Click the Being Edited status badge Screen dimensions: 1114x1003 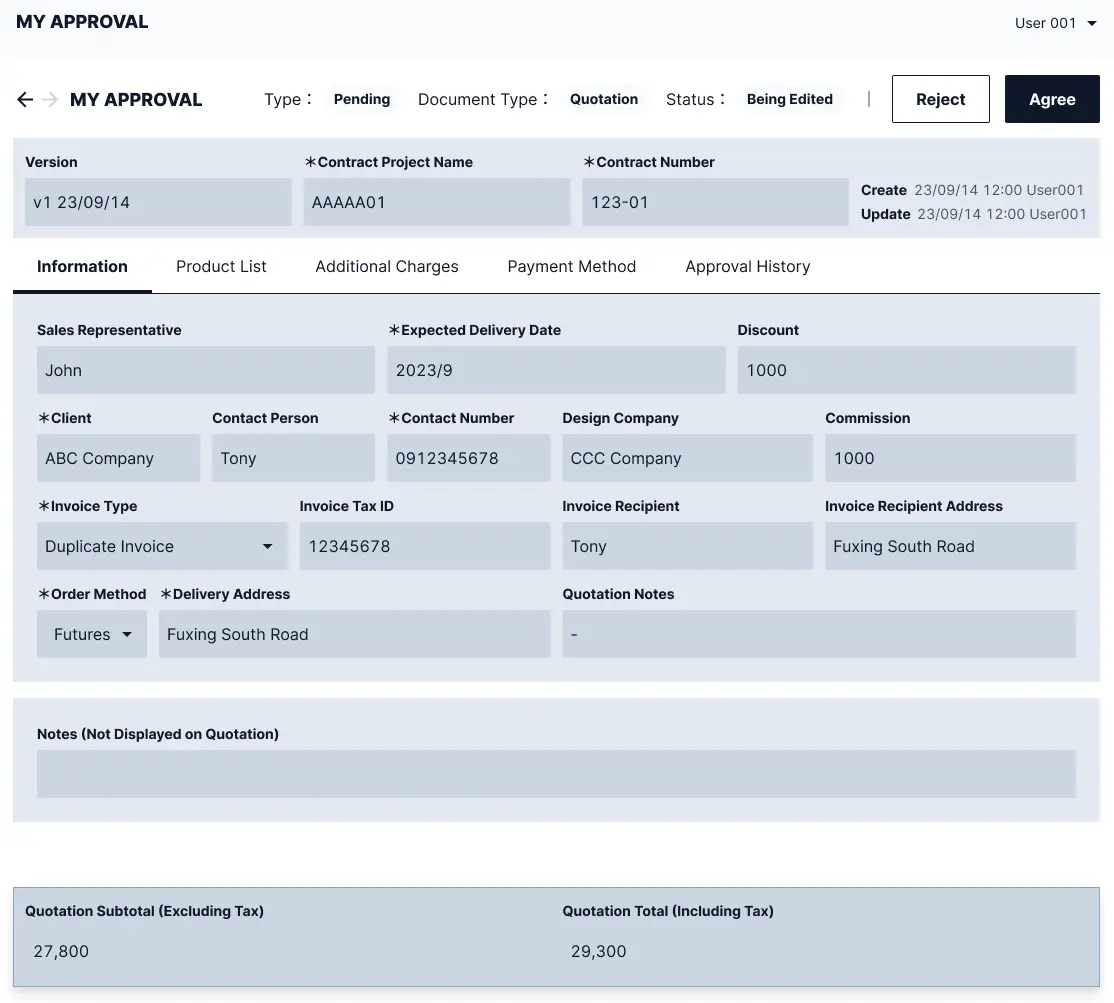790,99
